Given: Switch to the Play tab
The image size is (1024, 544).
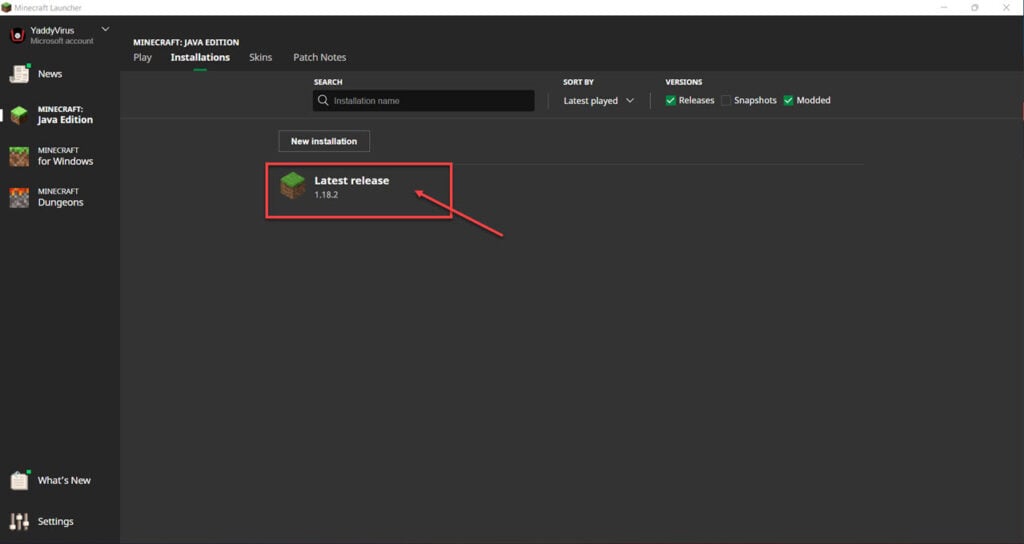Looking at the screenshot, I should [x=142, y=57].
